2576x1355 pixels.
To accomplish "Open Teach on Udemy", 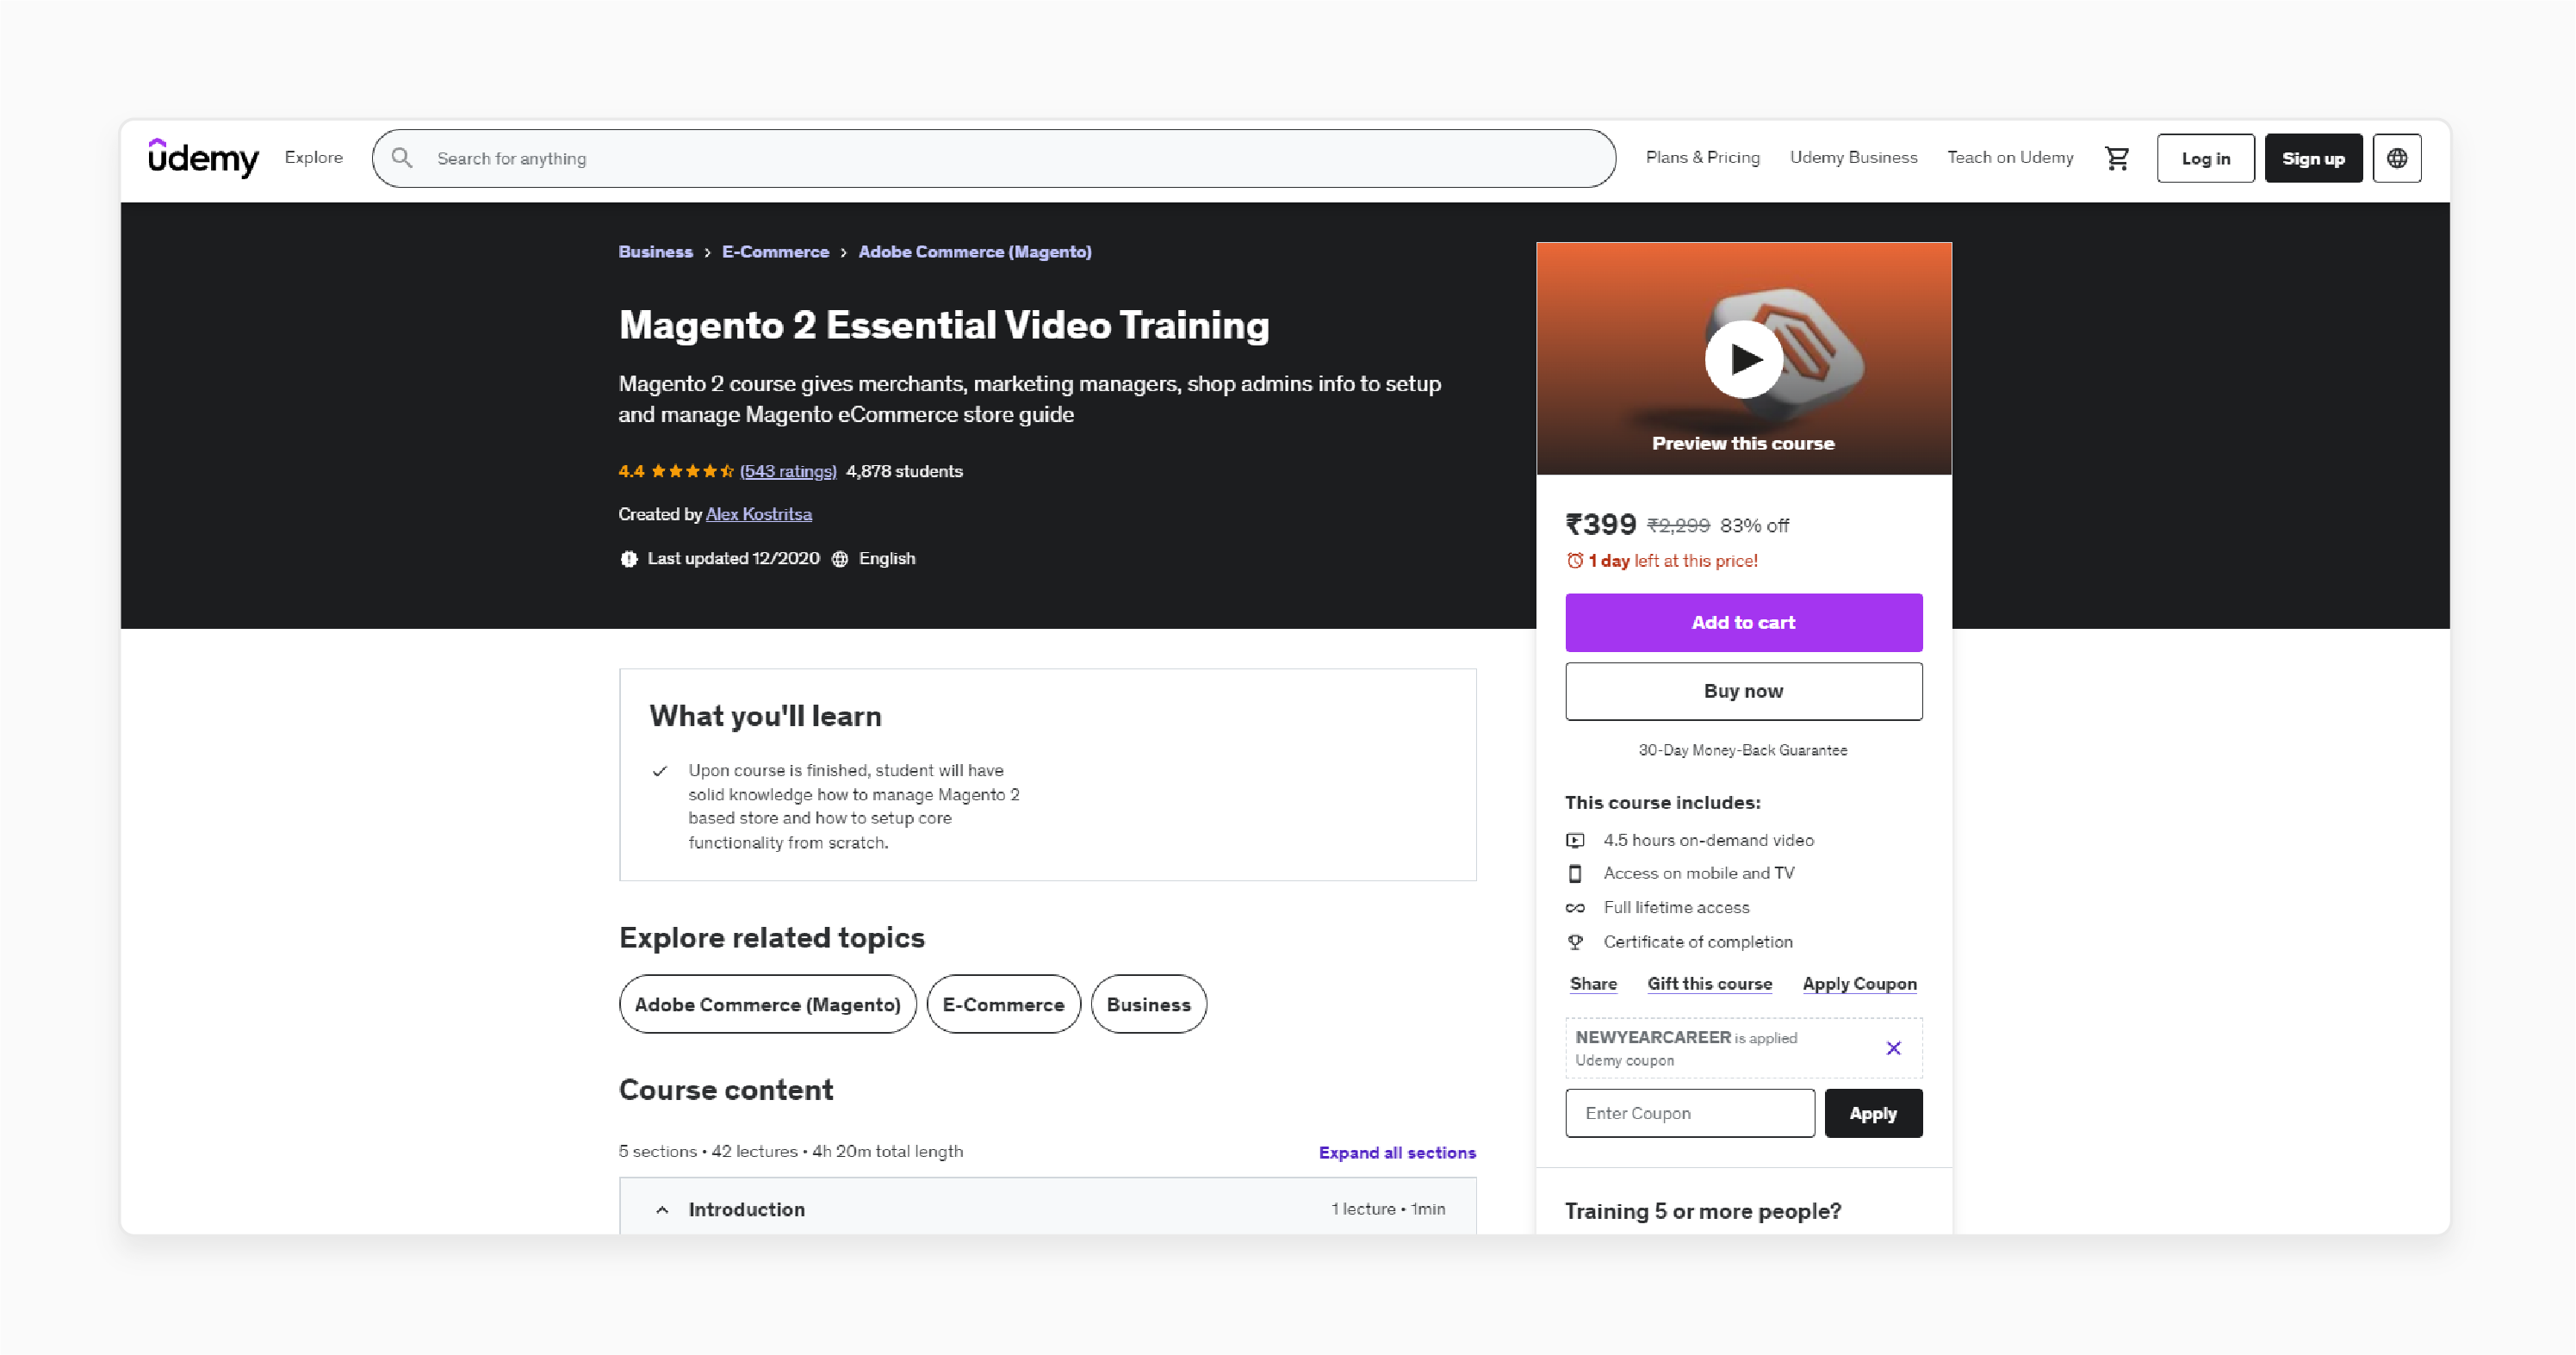I will pyautogui.click(x=2010, y=157).
